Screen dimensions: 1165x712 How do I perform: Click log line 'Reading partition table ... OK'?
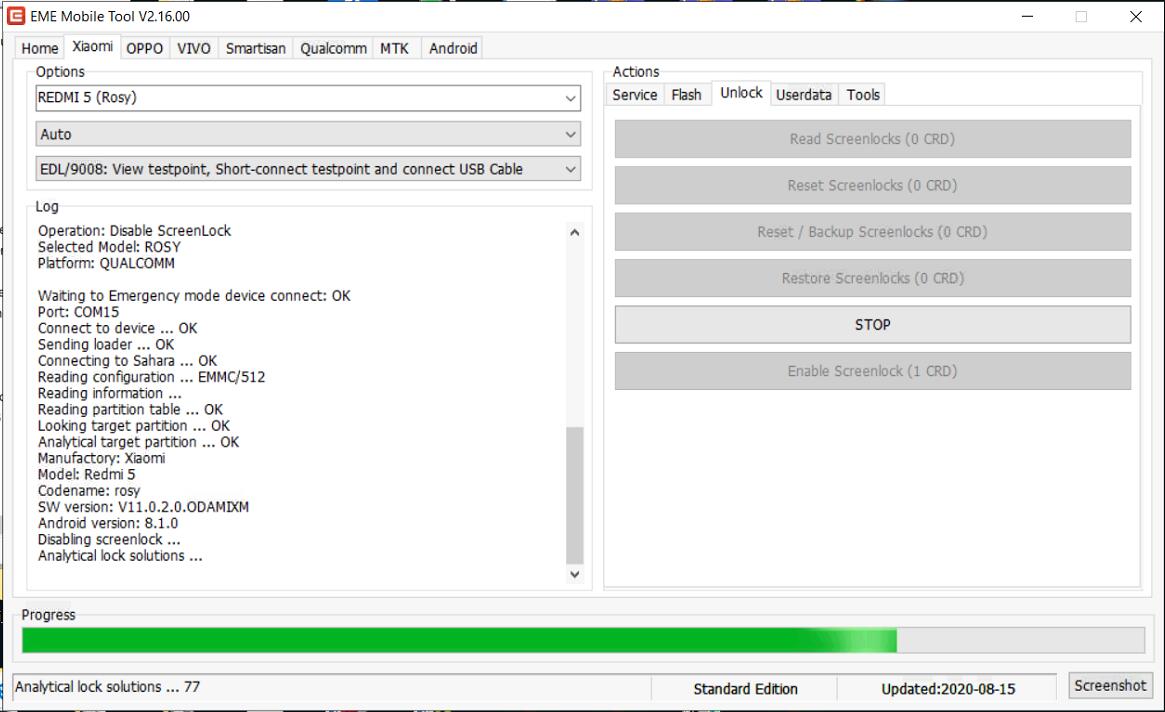click(x=130, y=410)
